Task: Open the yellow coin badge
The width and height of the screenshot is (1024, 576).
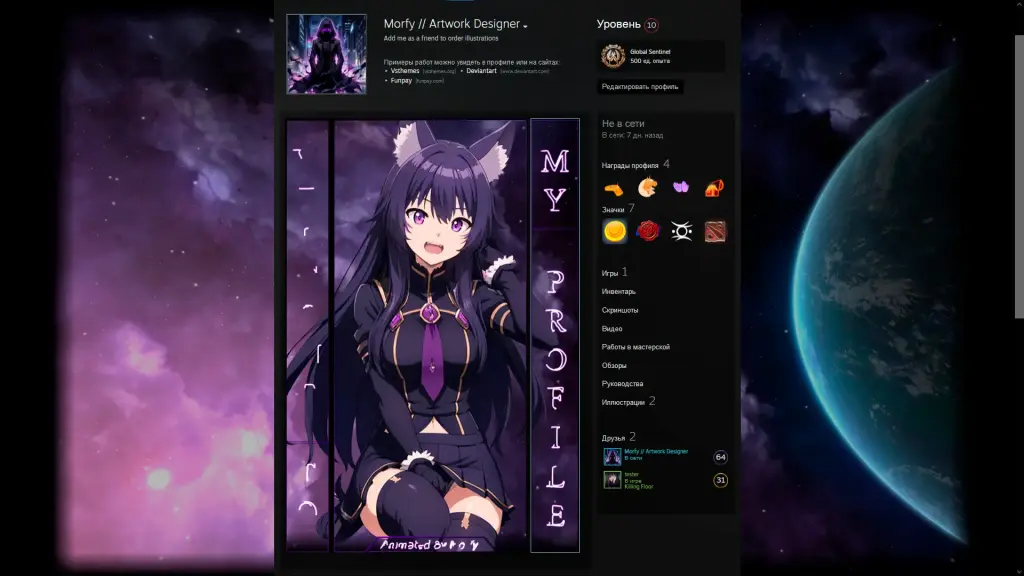Action: point(615,232)
